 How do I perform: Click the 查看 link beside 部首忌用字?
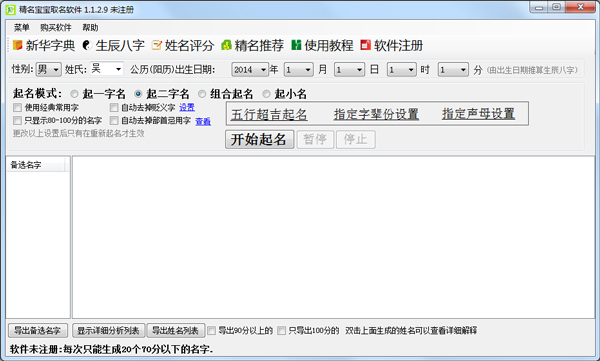tap(203, 121)
